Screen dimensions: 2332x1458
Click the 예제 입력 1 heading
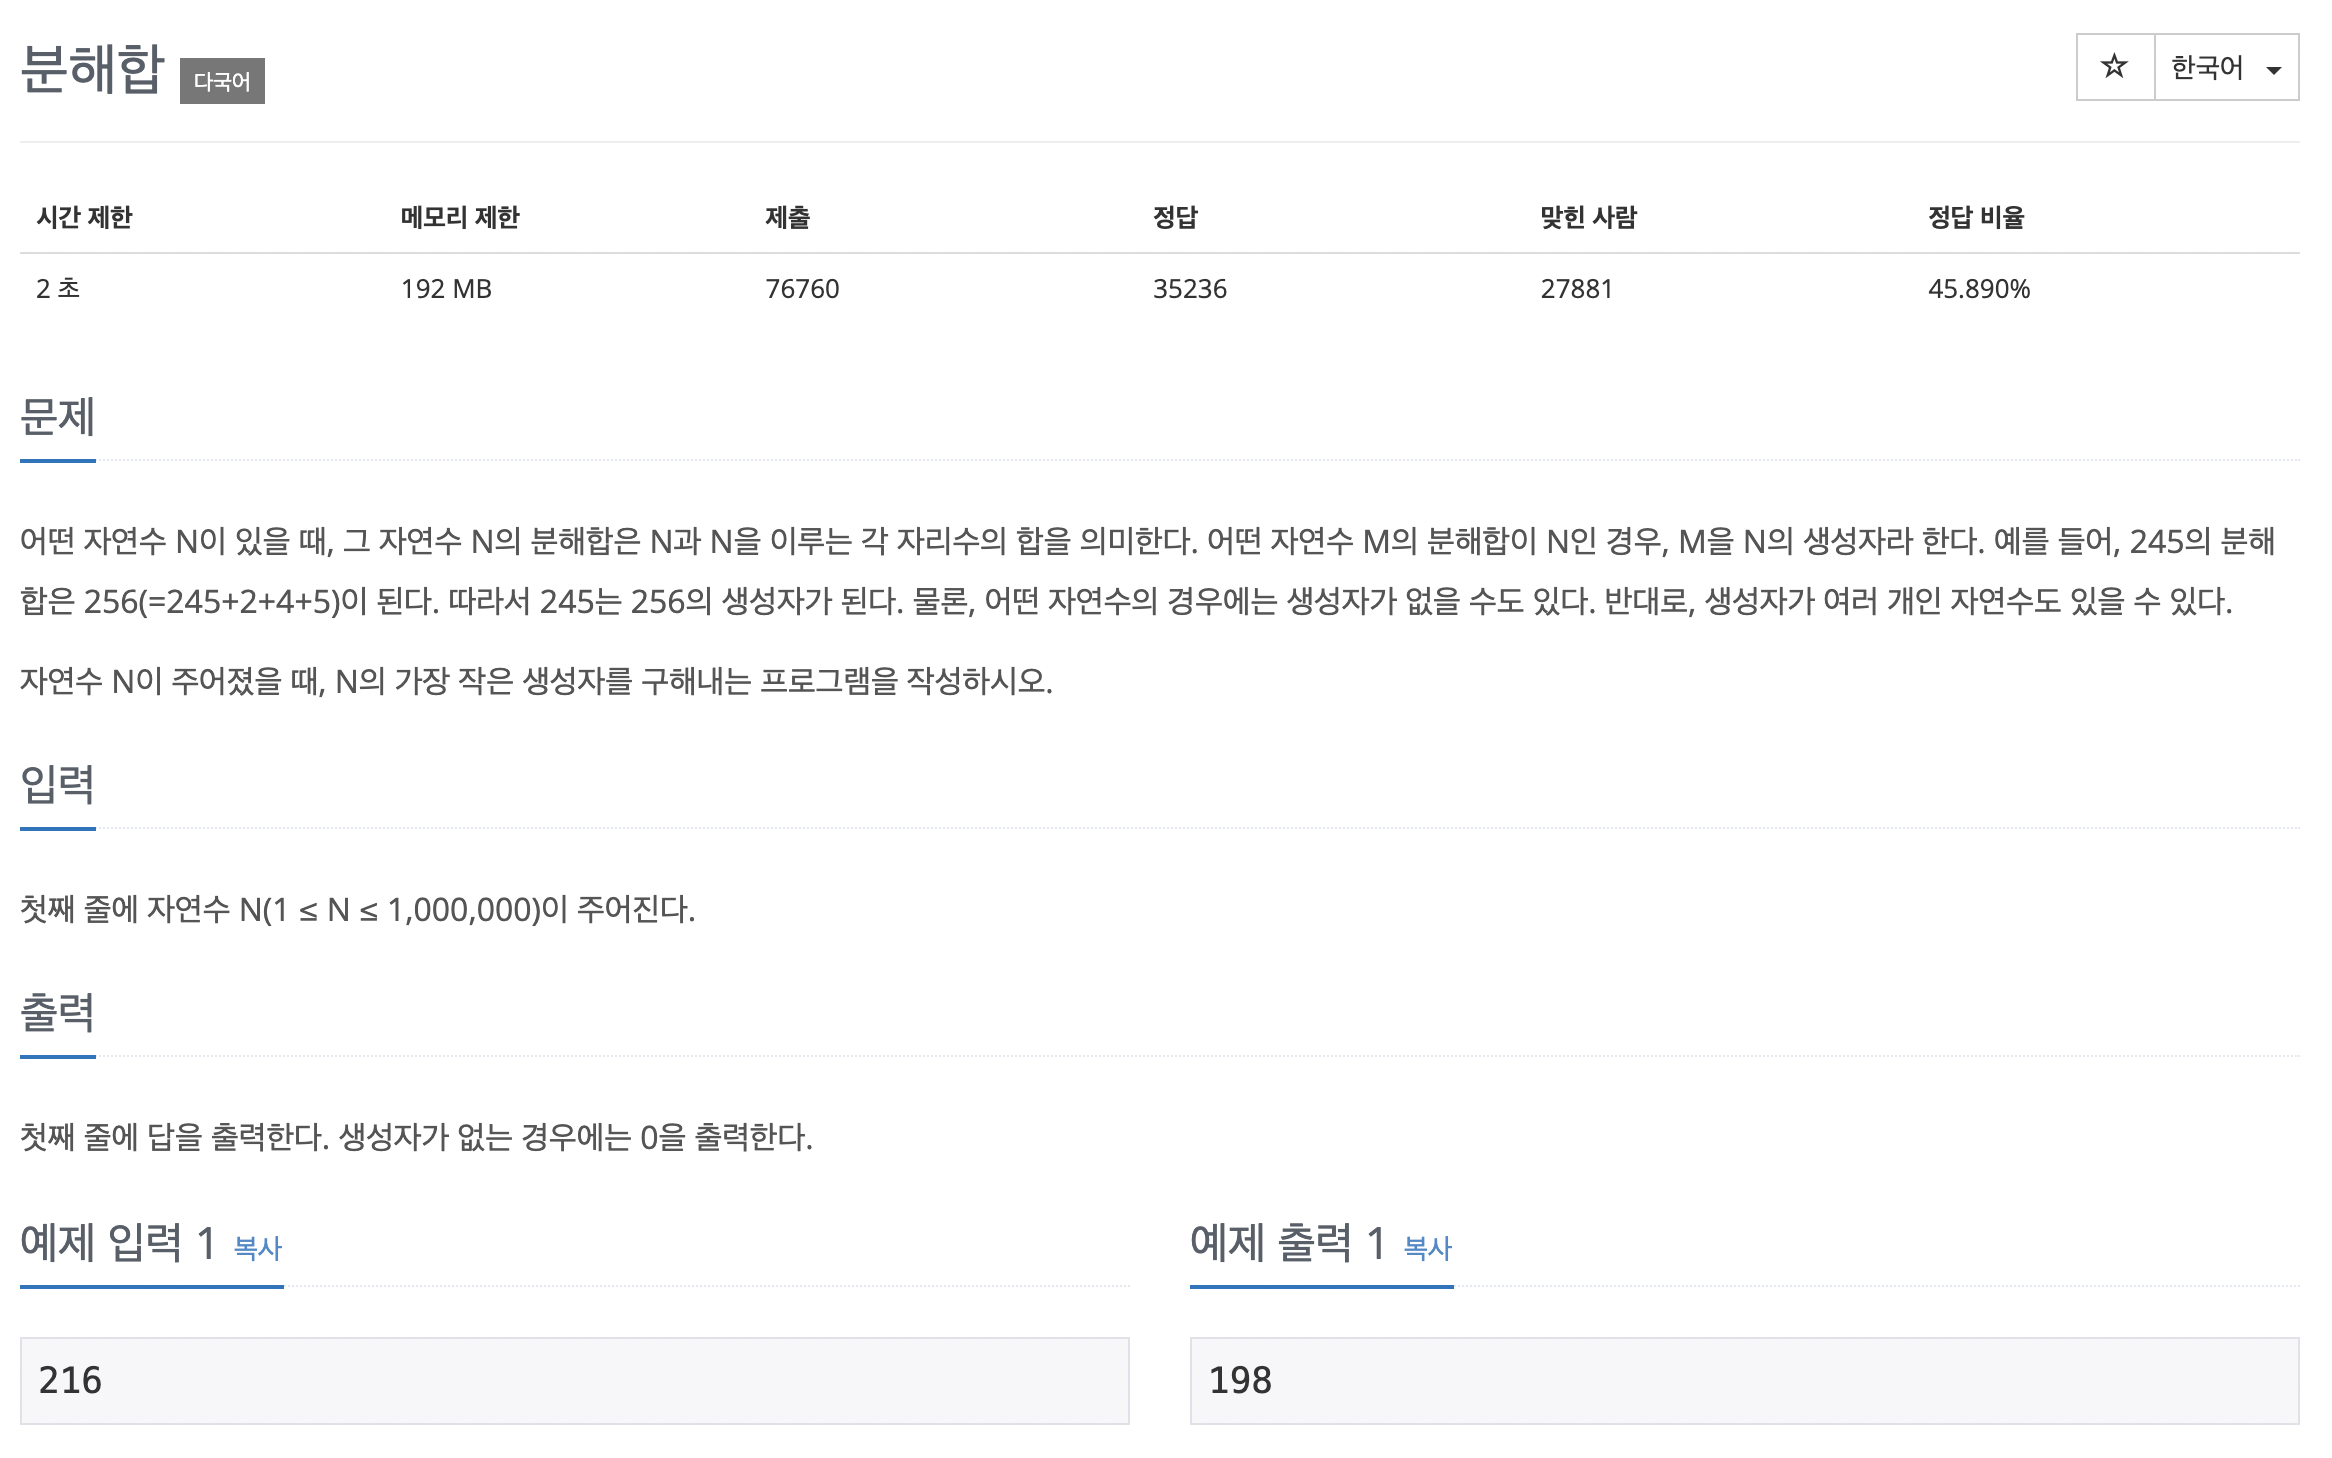117,1243
